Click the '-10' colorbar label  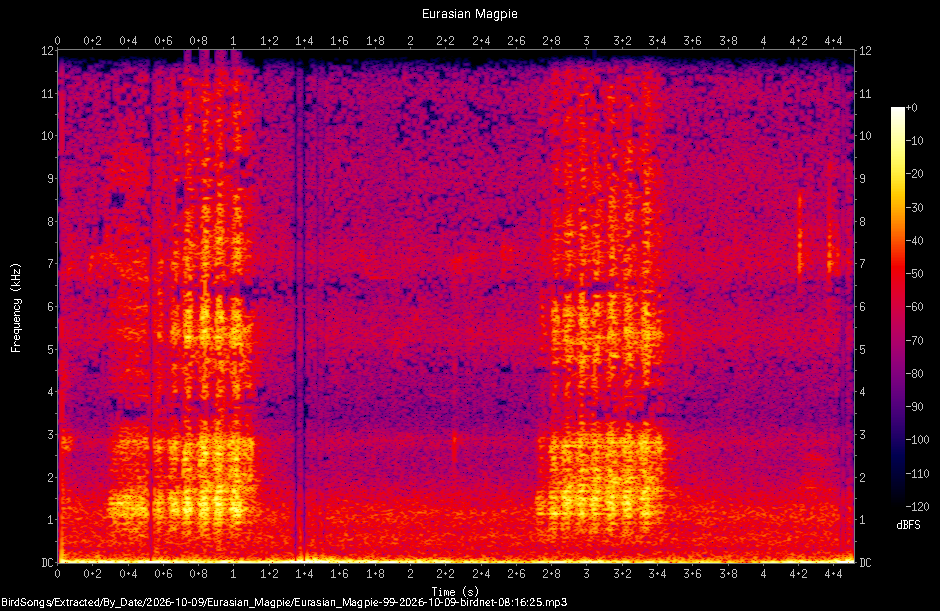pyautogui.click(x=915, y=141)
